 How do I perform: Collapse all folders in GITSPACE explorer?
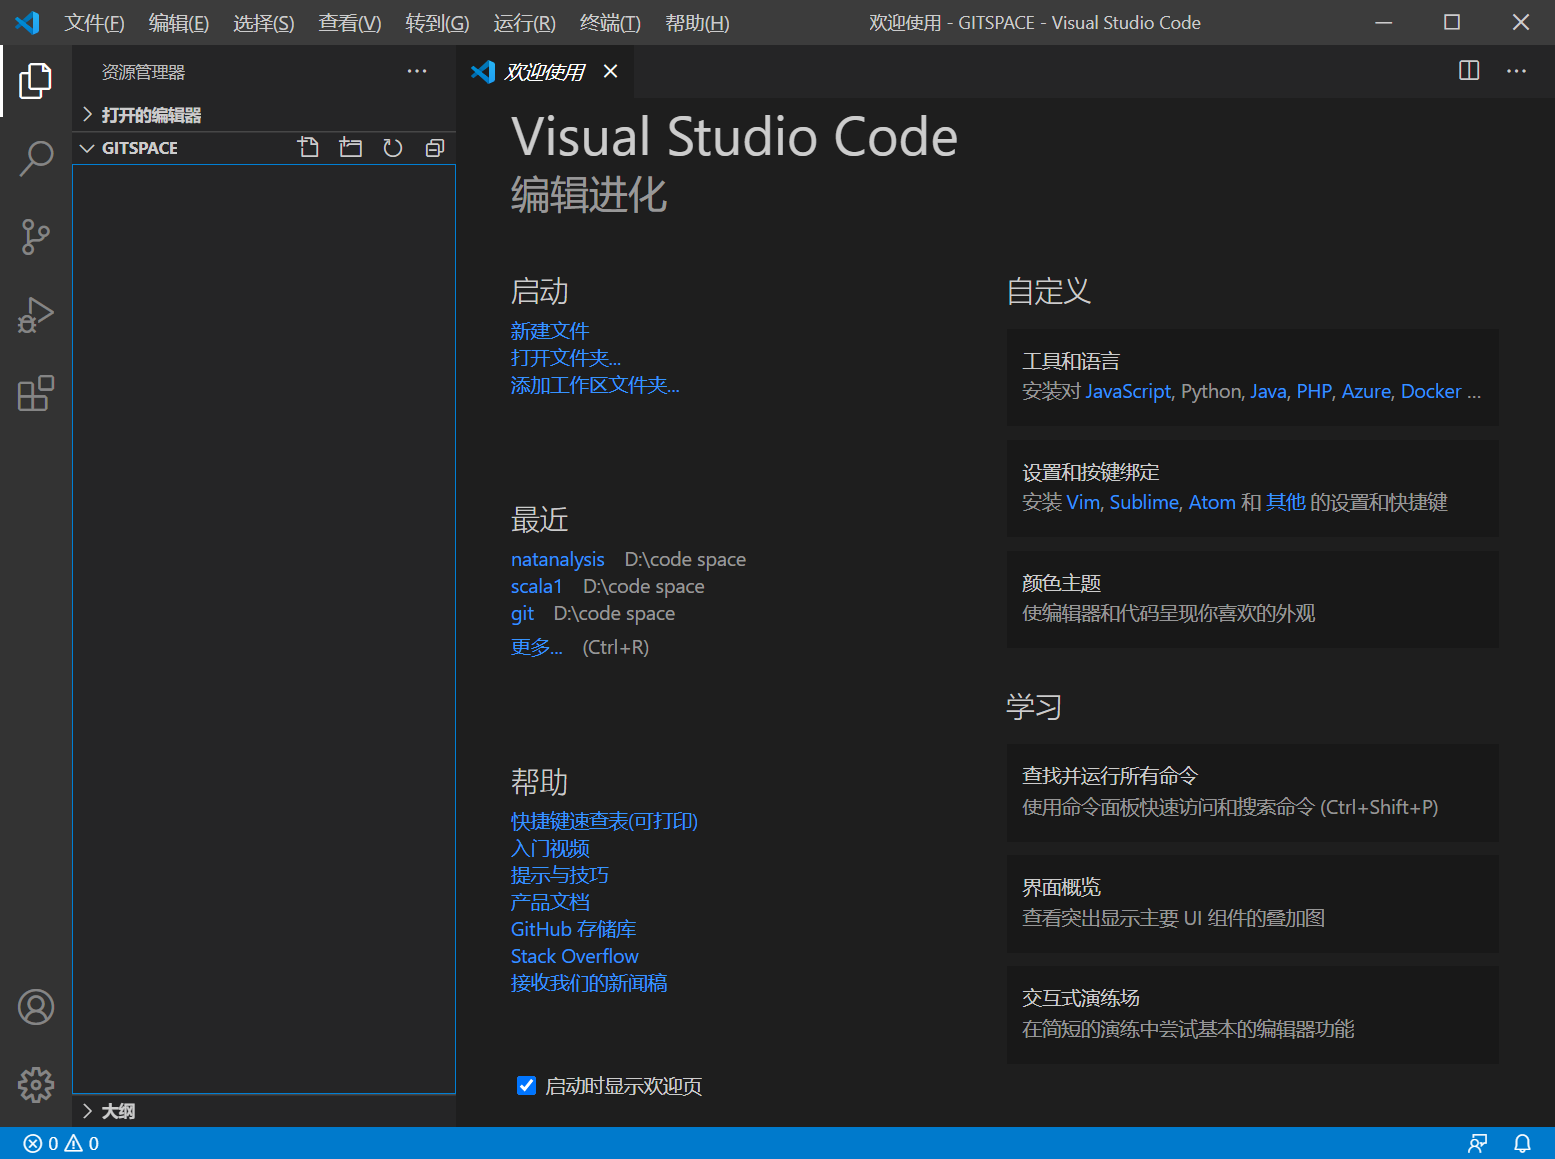point(435,148)
